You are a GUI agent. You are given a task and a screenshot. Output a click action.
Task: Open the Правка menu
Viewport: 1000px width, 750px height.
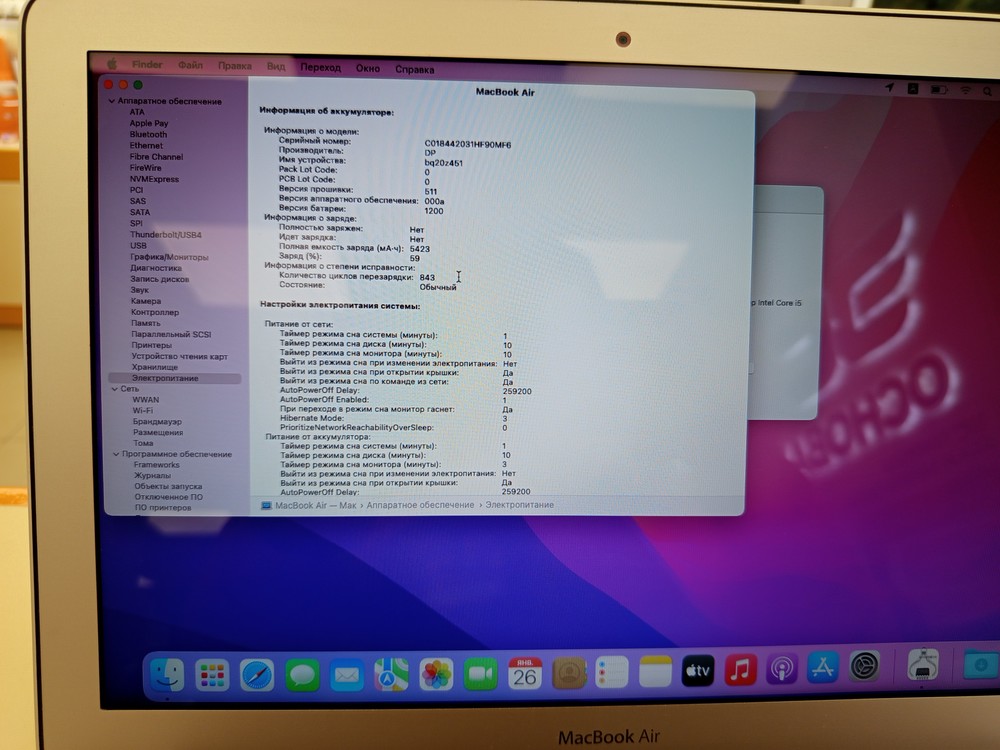pos(235,66)
